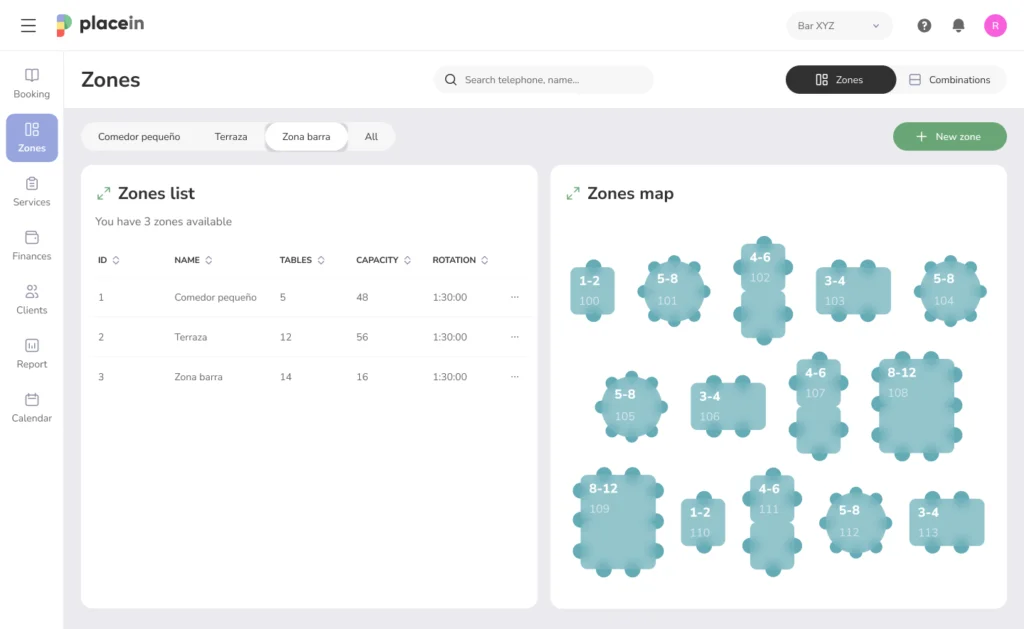Screen dimensions: 1024x629
Task: Open Finances in sidebar
Action: (x=31, y=246)
